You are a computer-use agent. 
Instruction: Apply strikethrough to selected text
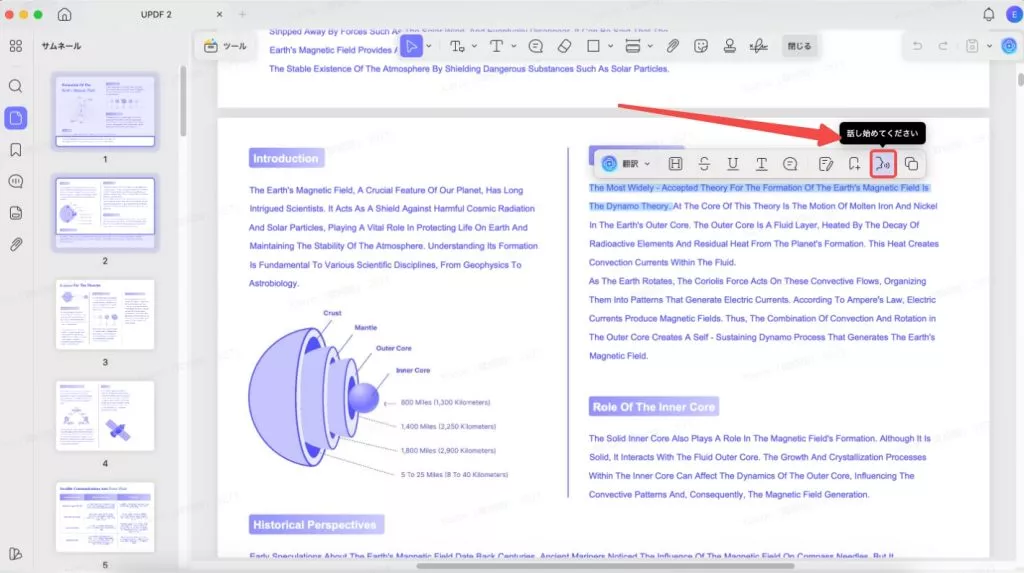(704, 164)
